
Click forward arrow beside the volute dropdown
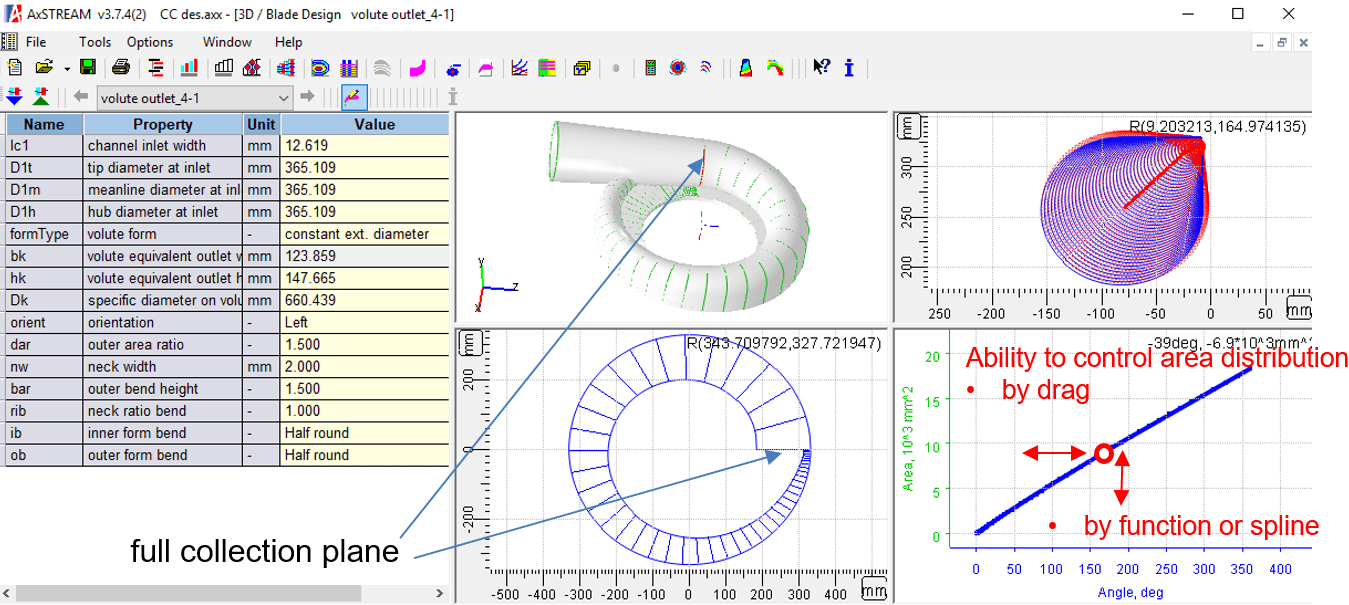[x=309, y=97]
